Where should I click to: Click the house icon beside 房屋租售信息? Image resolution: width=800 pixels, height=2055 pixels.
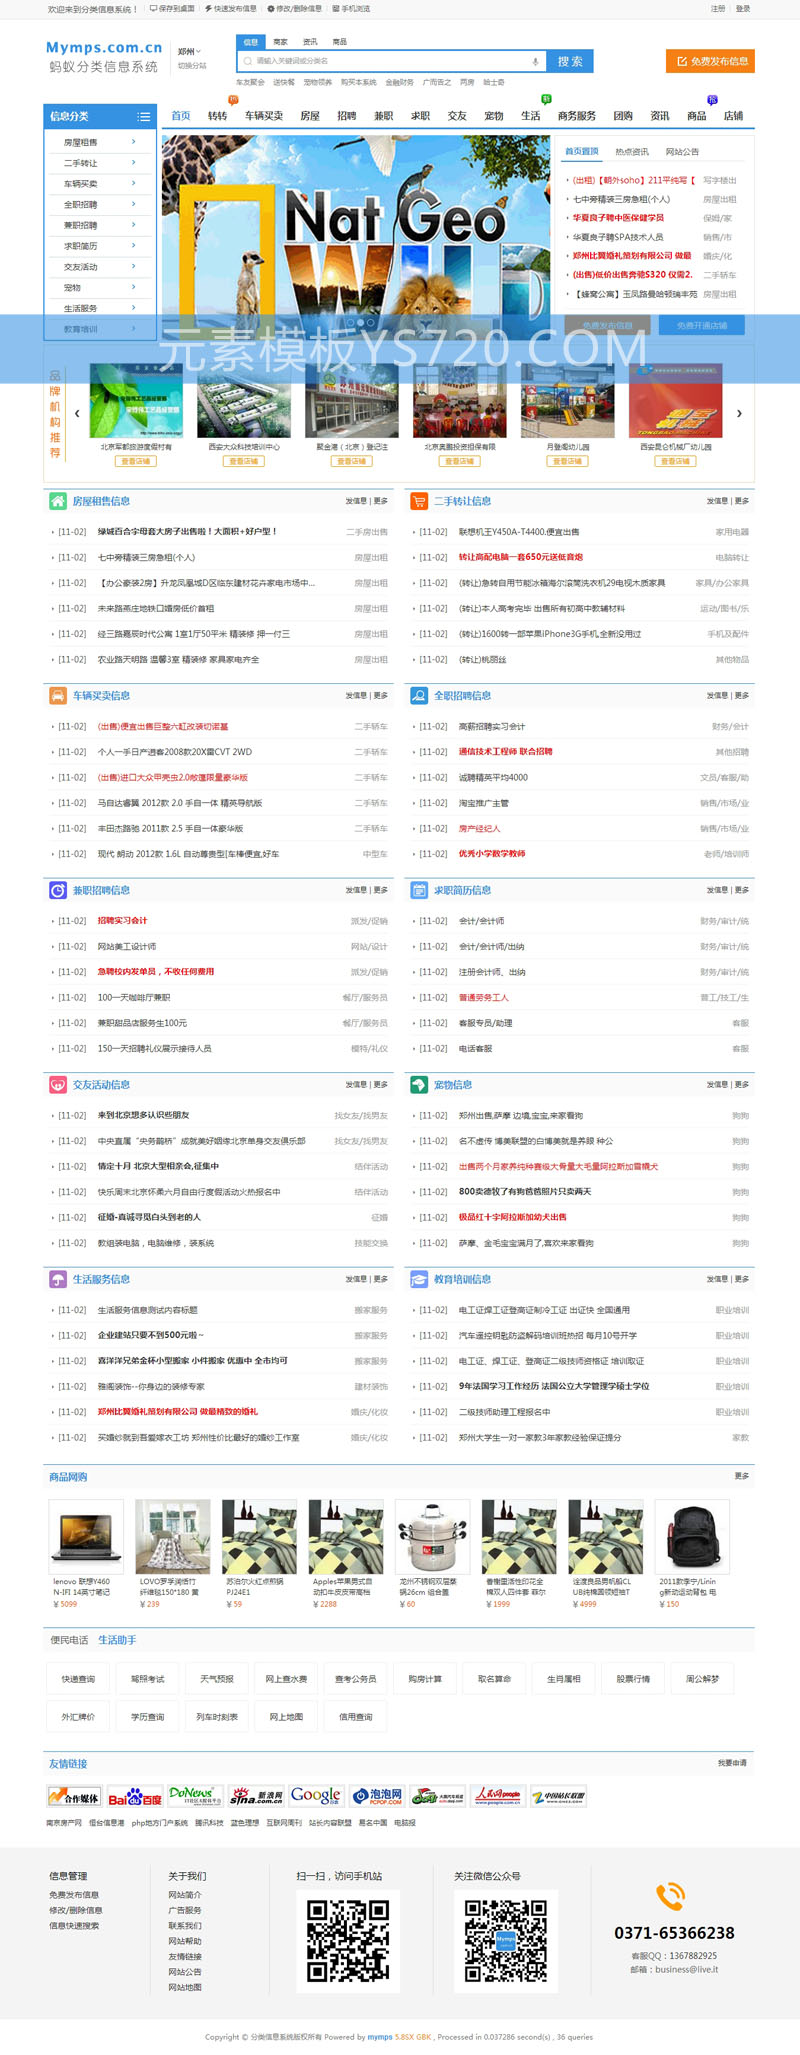click(x=58, y=501)
